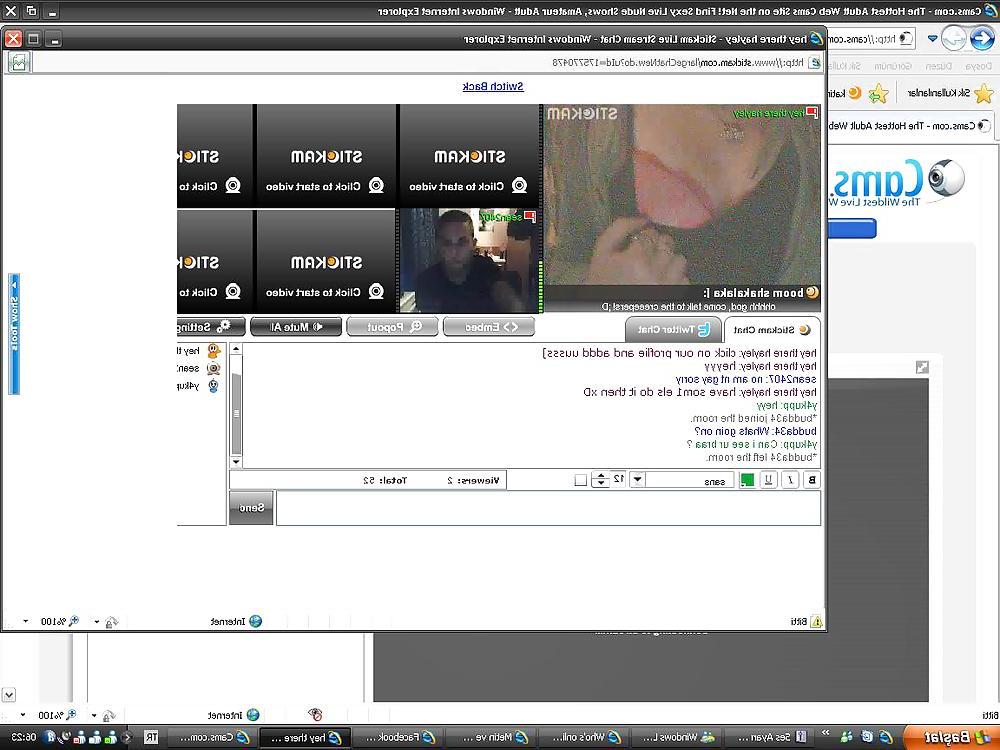Send the chat message with Send
1000x750 pixels.
click(251, 508)
